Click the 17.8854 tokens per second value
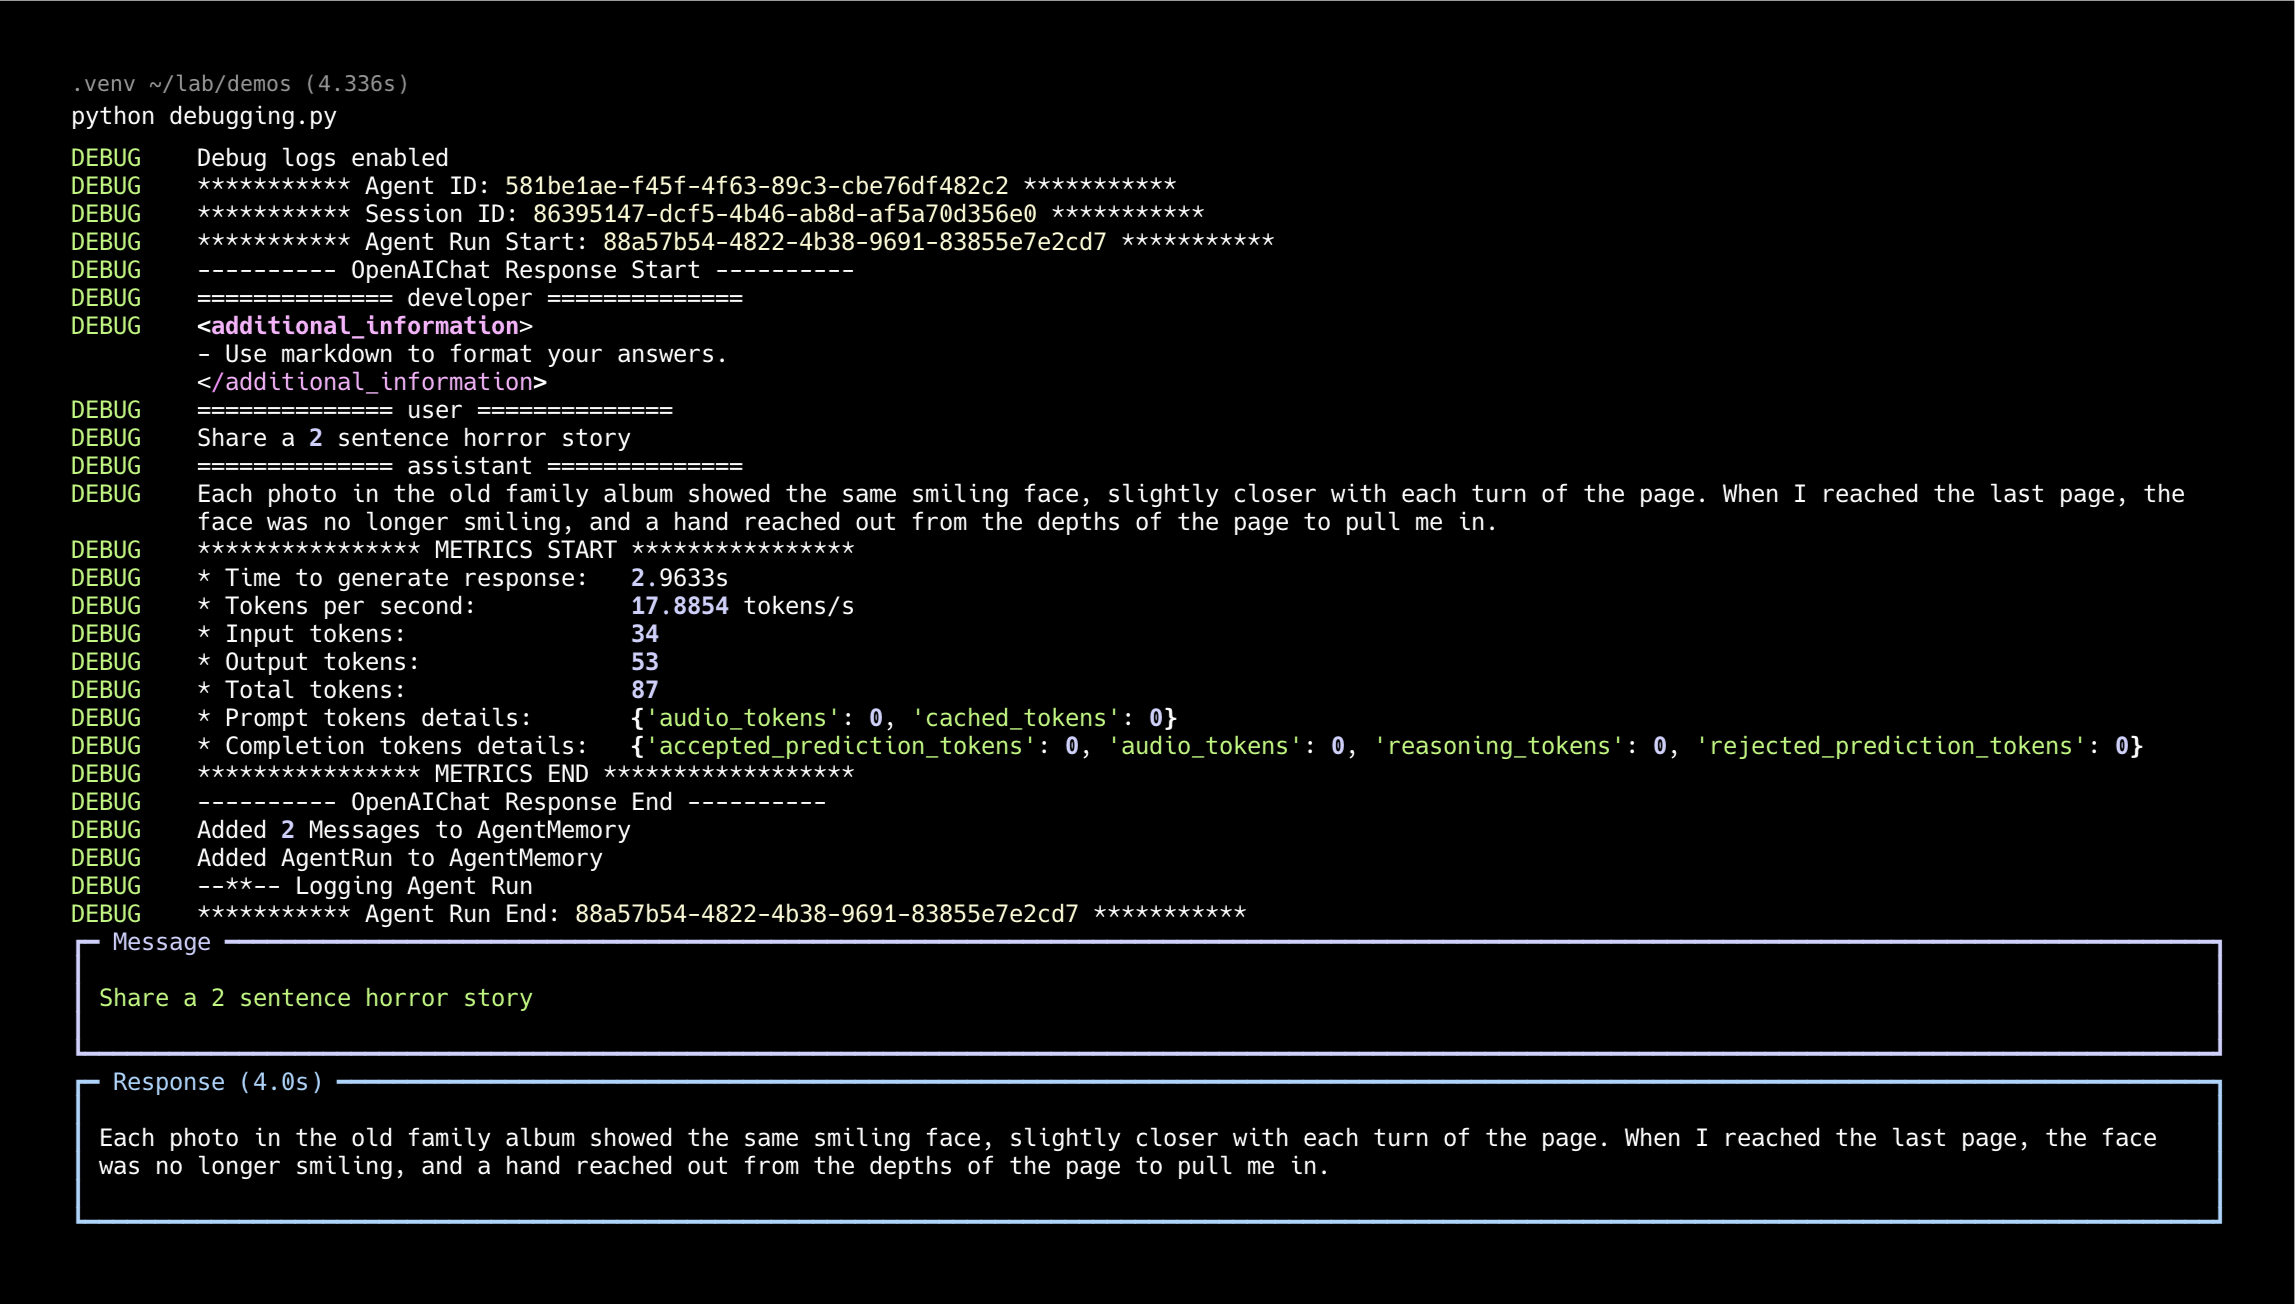2295x1304 pixels. [x=679, y=606]
